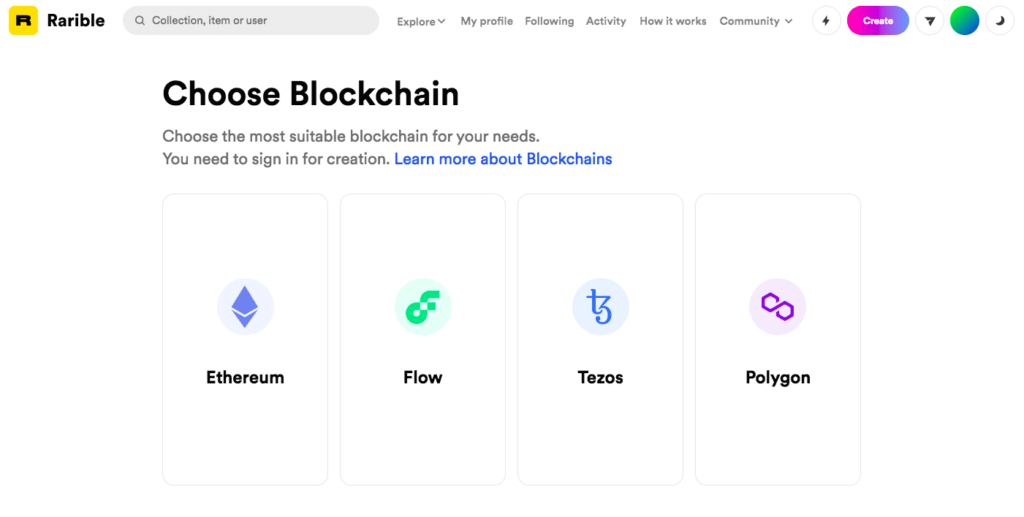Click the Rarible logo icon
Image resolution: width=1024 pixels, height=517 pixels.
point(23,21)
